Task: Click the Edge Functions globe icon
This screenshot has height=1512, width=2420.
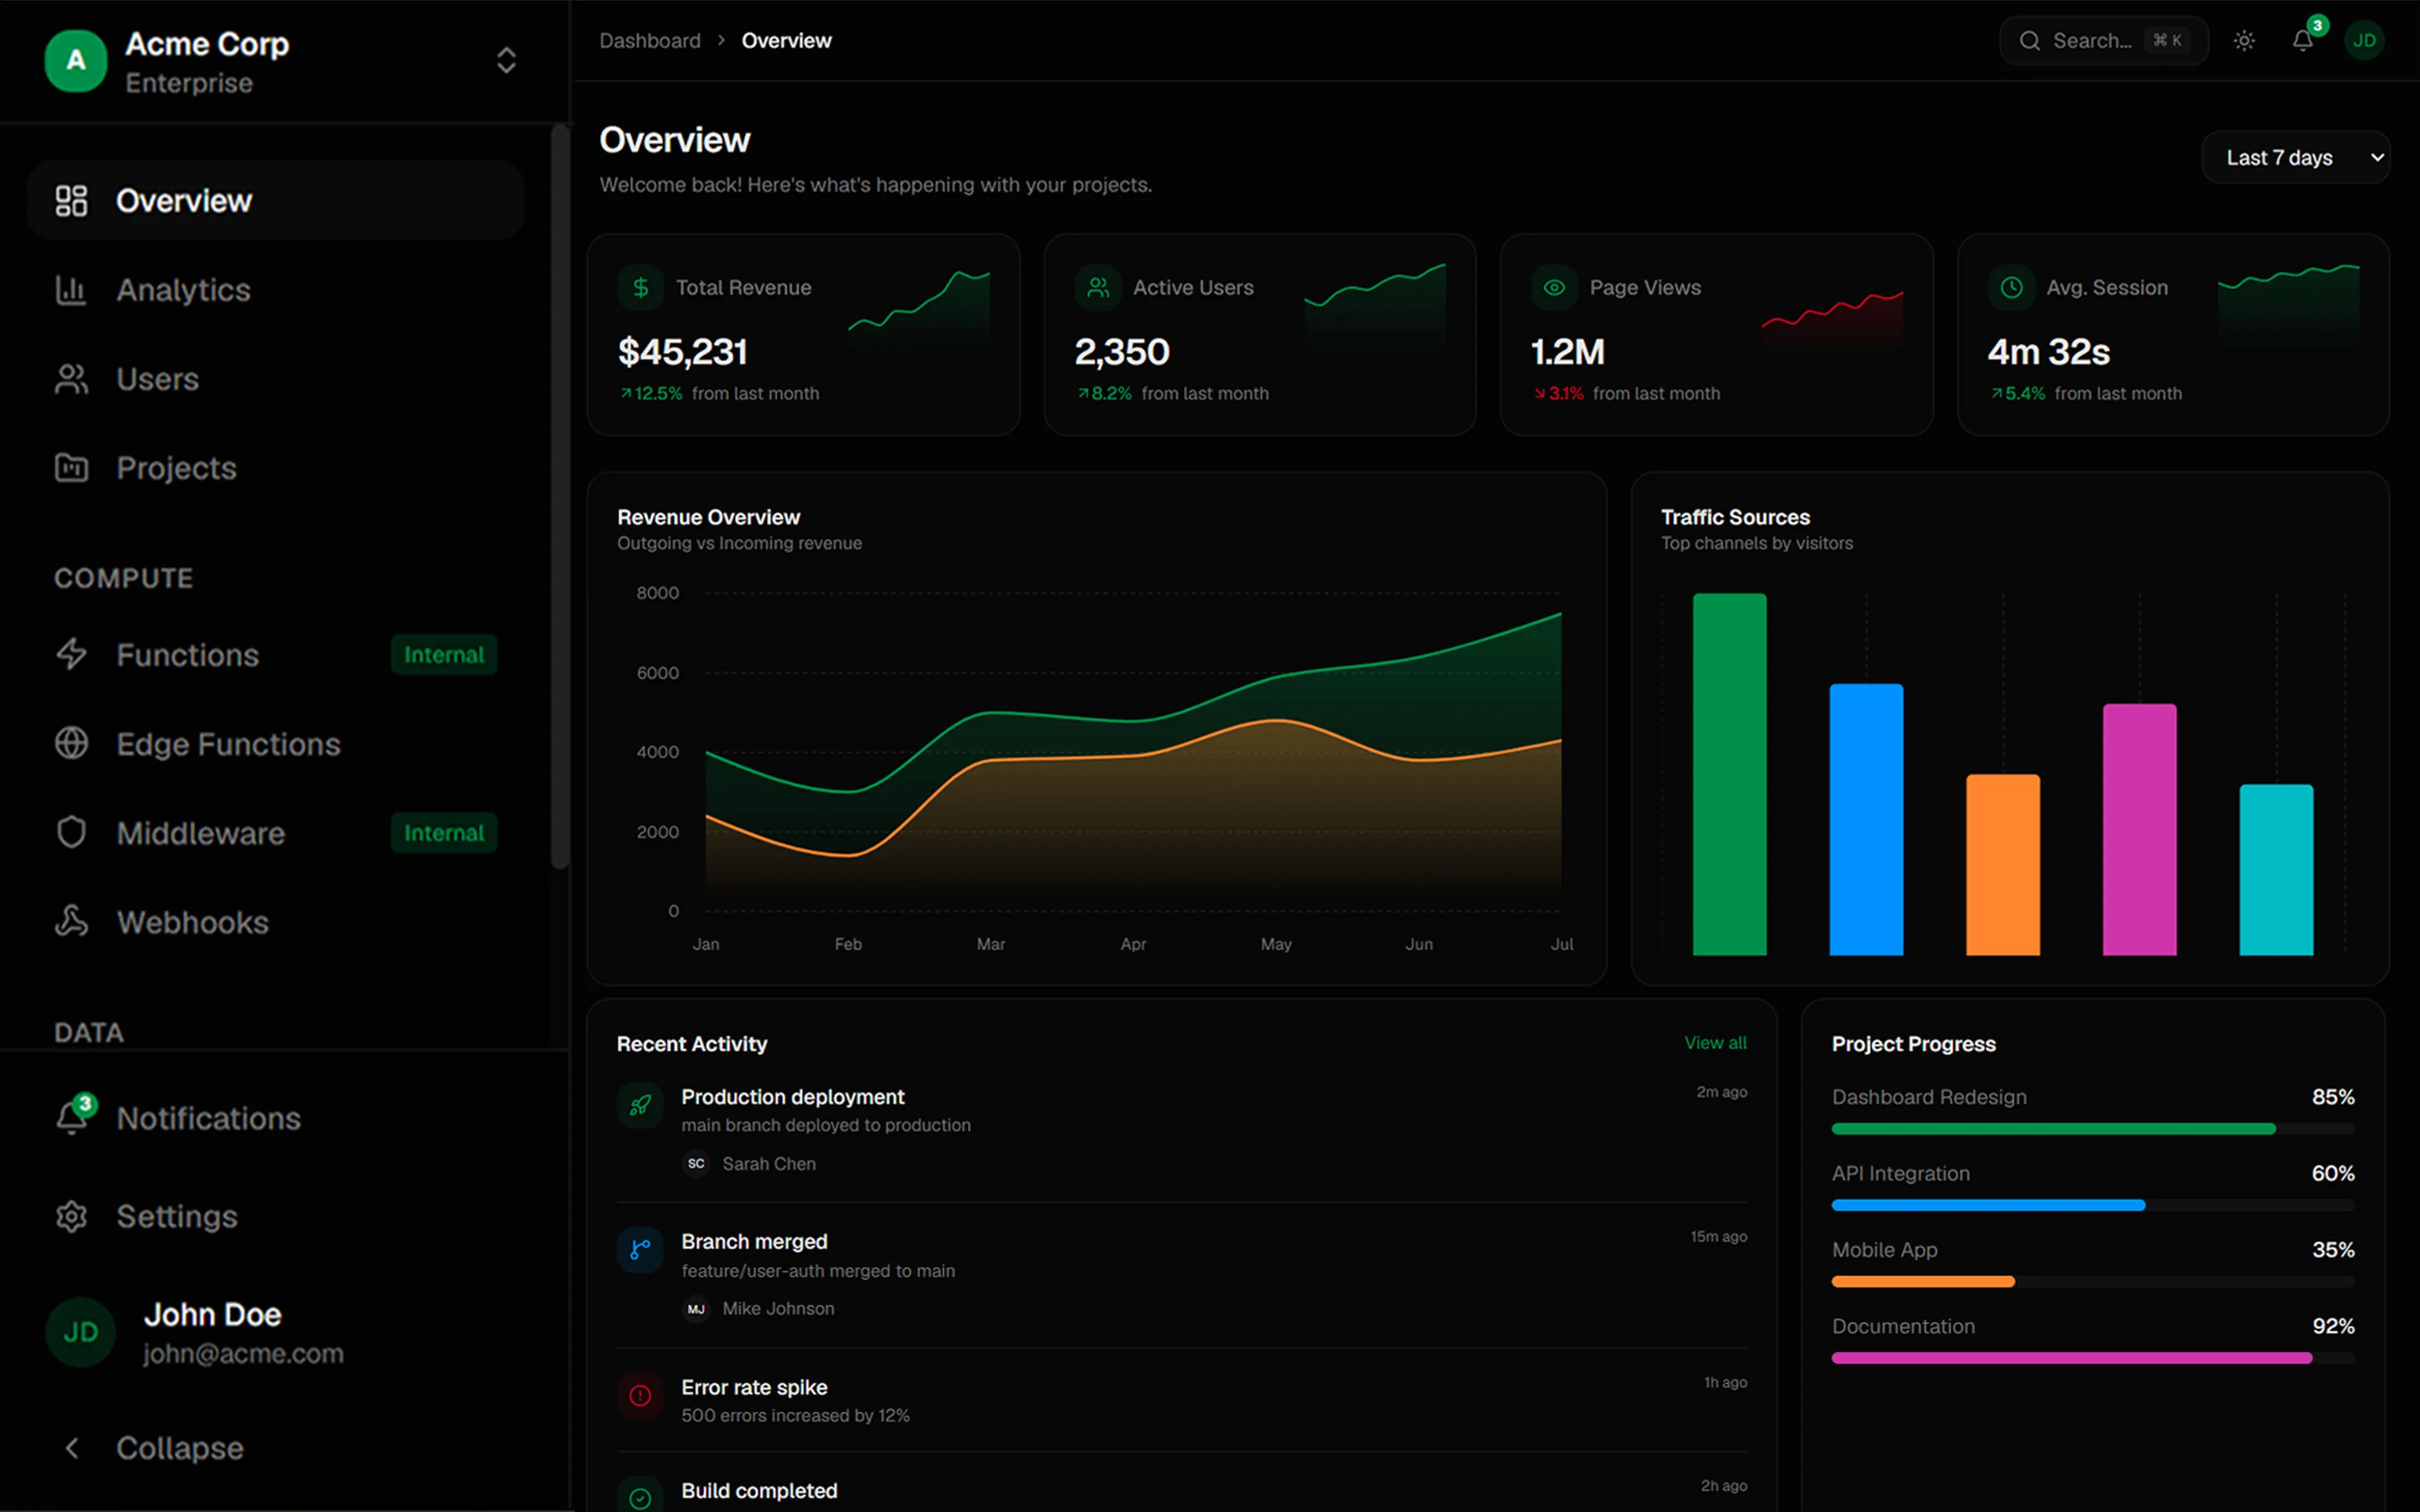Action: [71, 743]
